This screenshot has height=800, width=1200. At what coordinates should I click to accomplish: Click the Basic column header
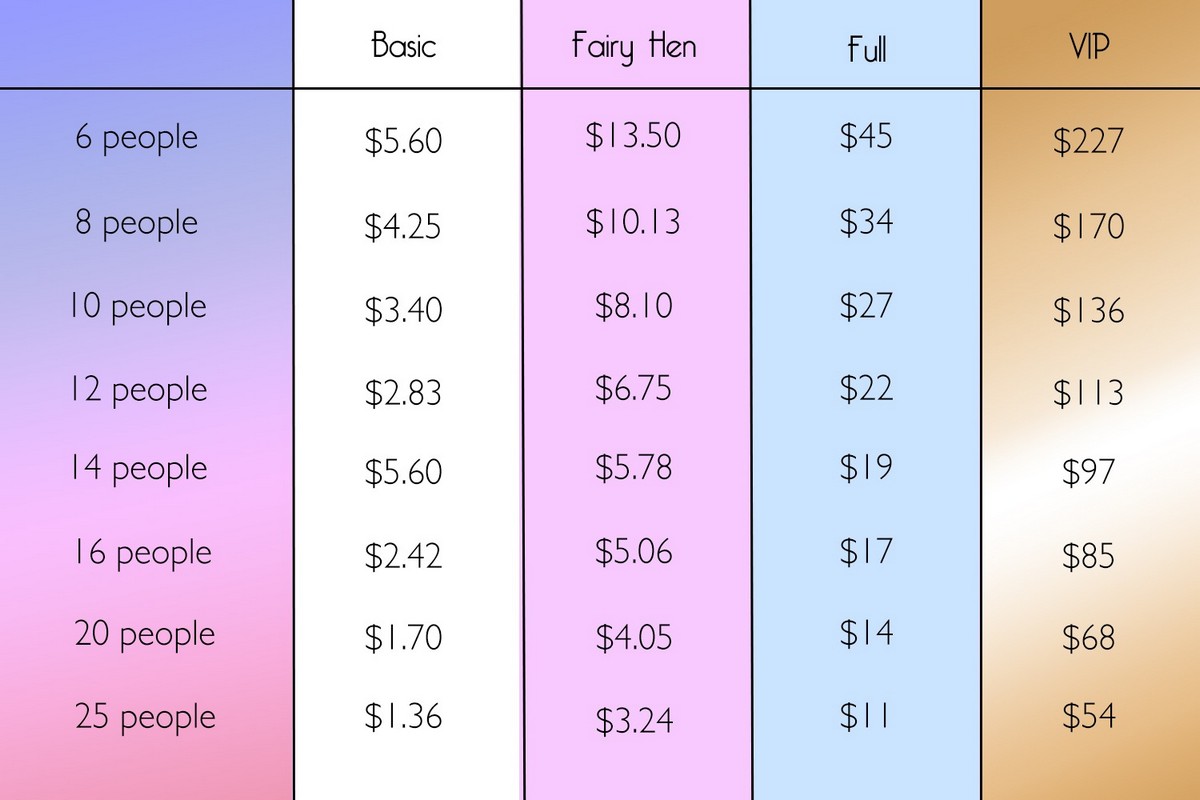coord(404,46)
